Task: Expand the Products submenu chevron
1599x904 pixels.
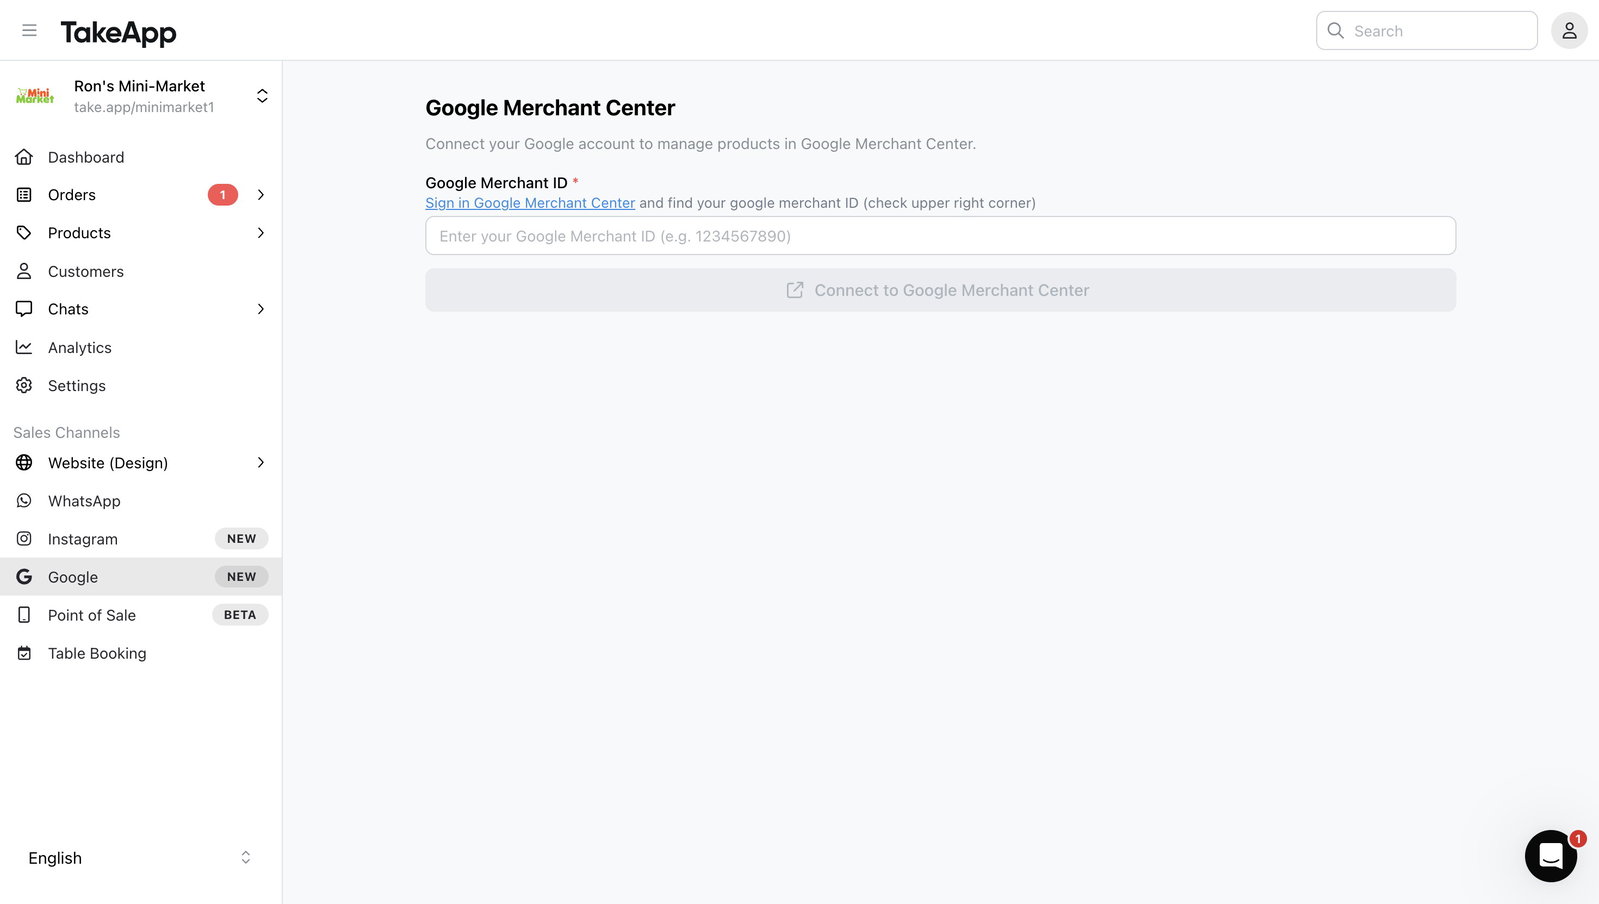Action: (261, 233)
